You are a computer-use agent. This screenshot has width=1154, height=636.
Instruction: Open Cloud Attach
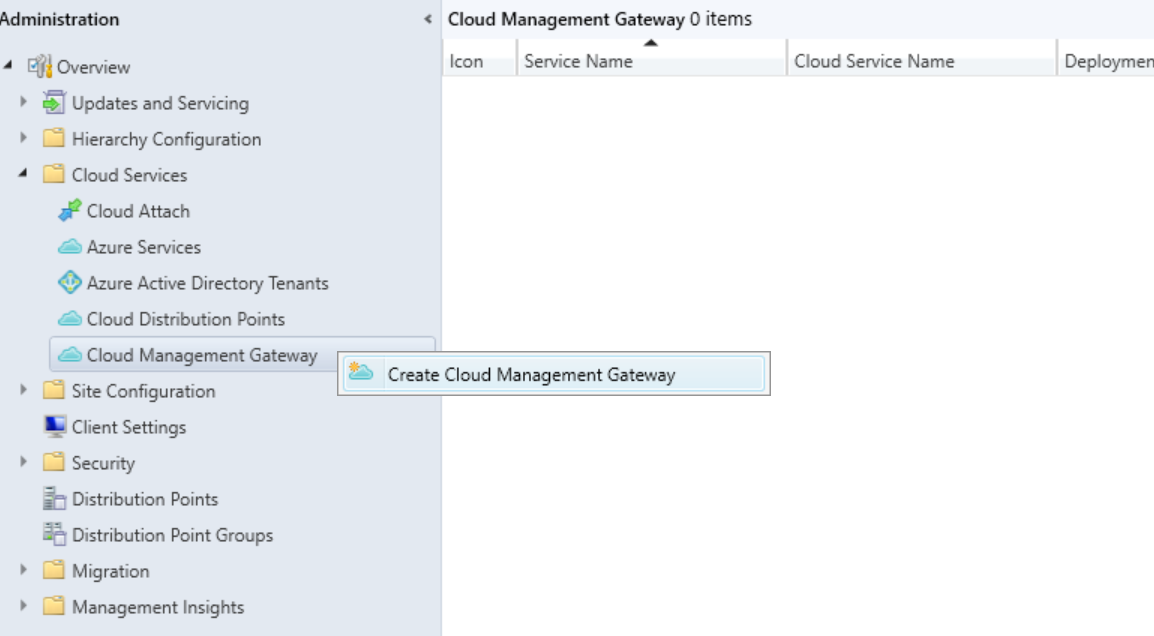click(138, 211)
